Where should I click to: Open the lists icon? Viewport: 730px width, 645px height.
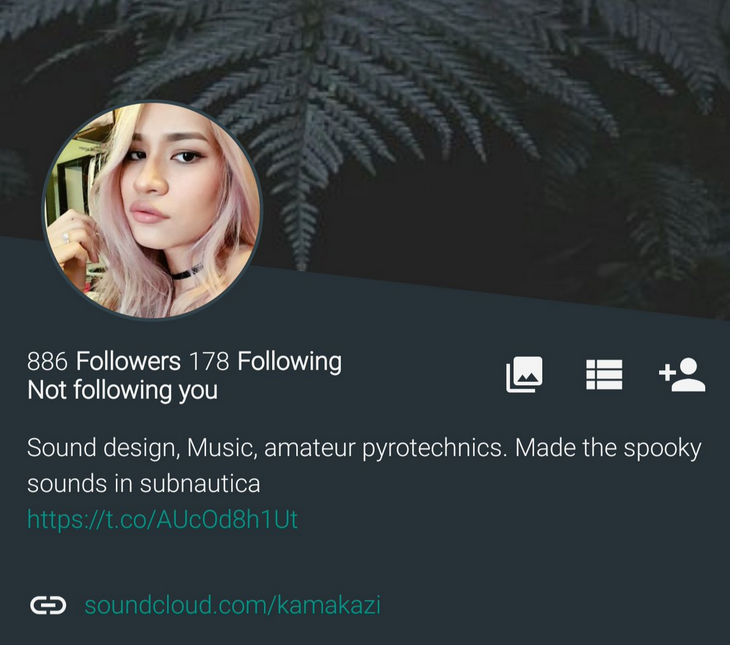click(x=604, y=374)
